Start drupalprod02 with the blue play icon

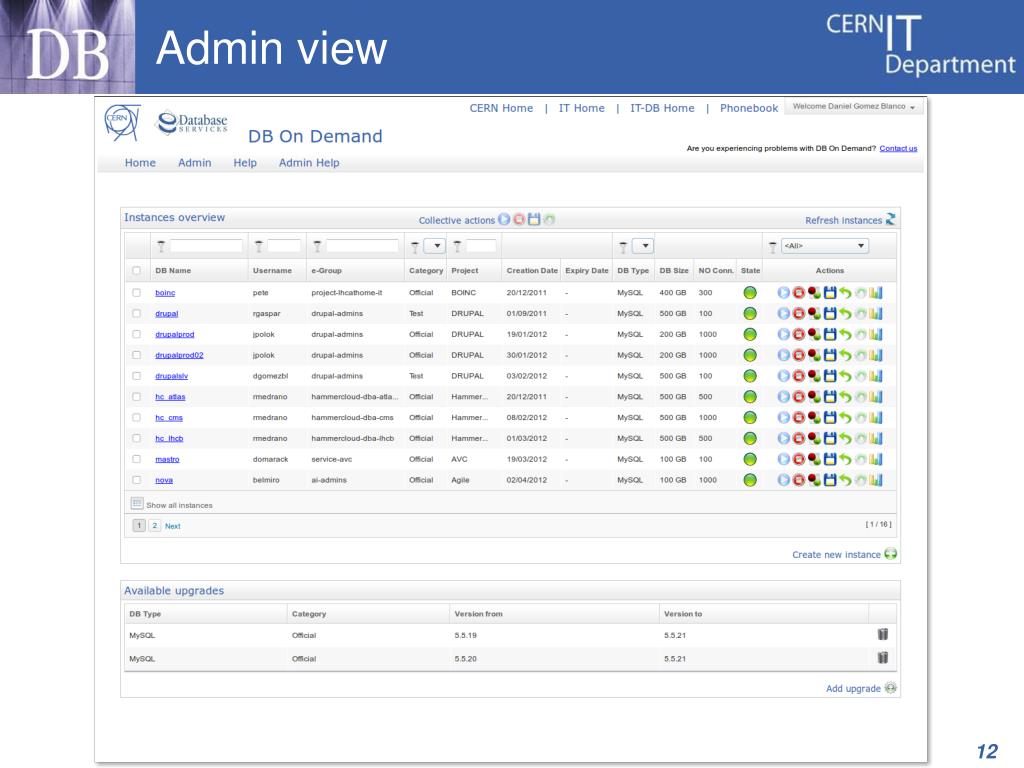pyautogui.click(x=783, y=355)
